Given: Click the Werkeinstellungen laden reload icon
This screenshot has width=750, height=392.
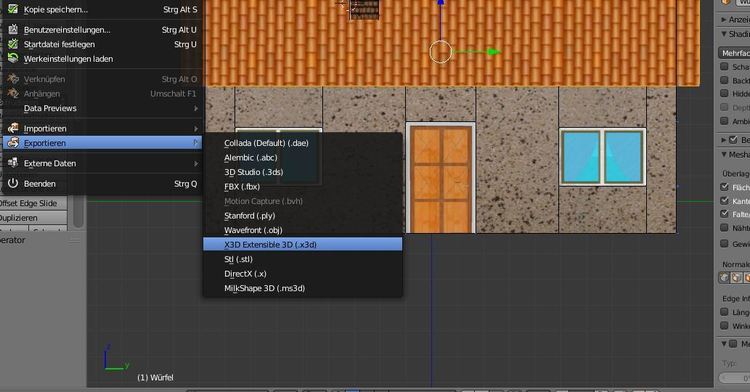Looking at the screenshot, I should pos(13,58).
